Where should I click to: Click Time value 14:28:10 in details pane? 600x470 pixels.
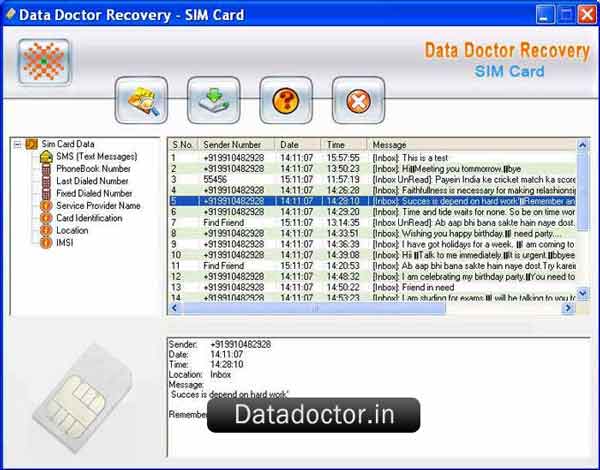pyautogui.click(x=227, y=364)
